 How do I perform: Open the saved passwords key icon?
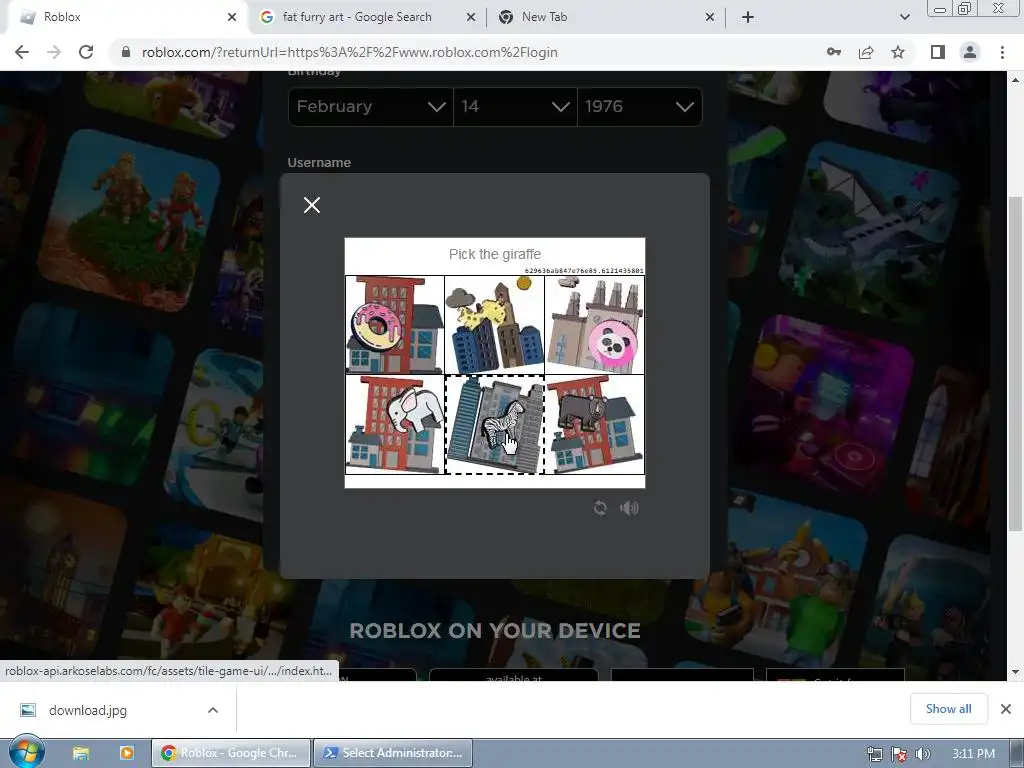(x=834, y=52)
